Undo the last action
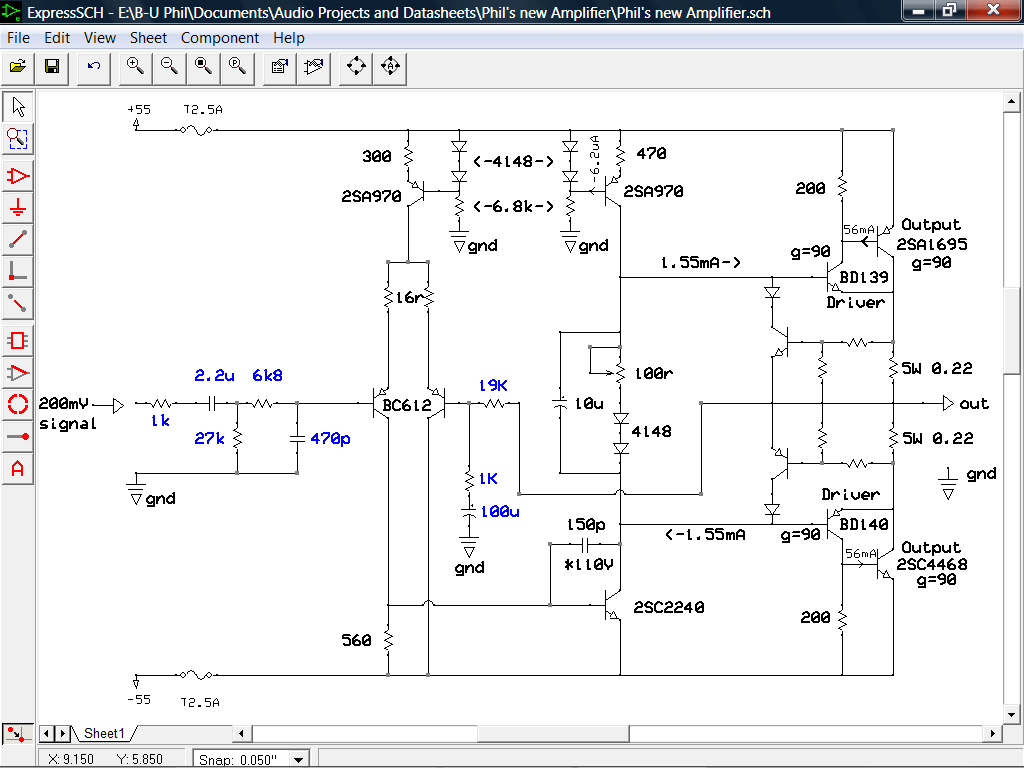 click(94, 67)
